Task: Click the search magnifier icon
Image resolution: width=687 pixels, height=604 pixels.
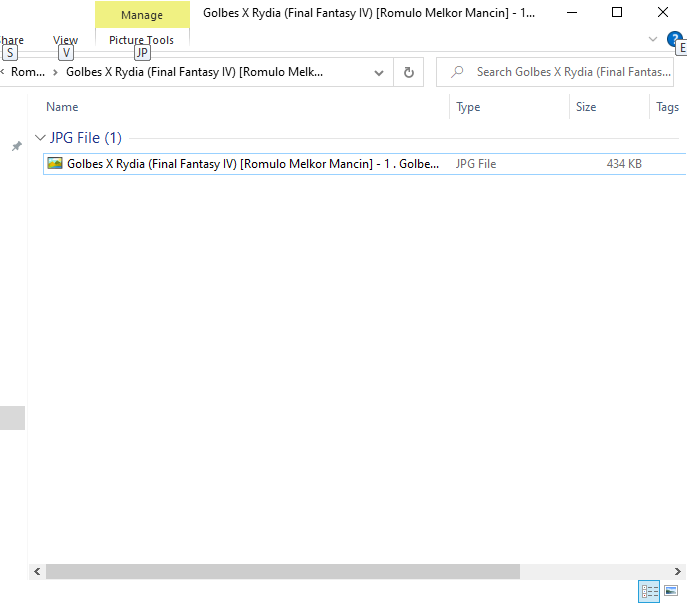Action: [457, 71]
